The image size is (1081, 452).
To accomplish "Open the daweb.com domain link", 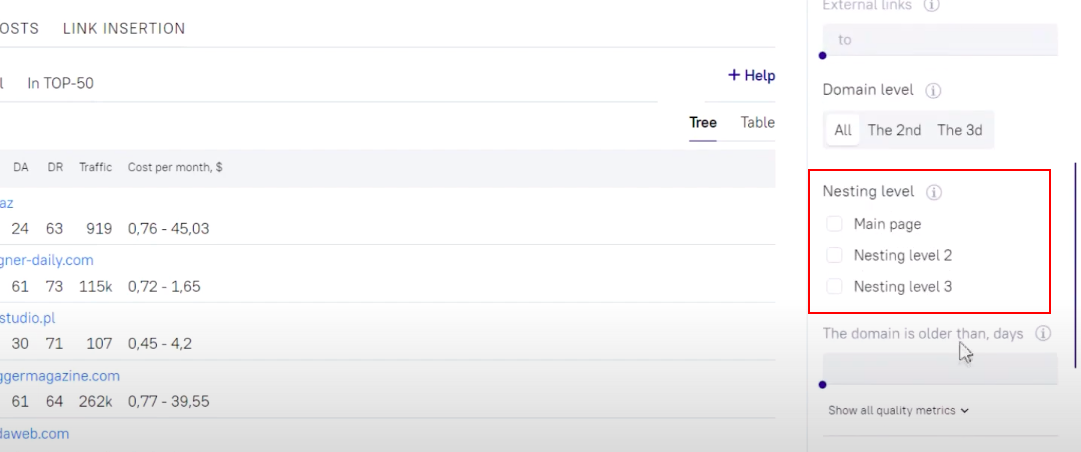I will (x=34, y=434).
